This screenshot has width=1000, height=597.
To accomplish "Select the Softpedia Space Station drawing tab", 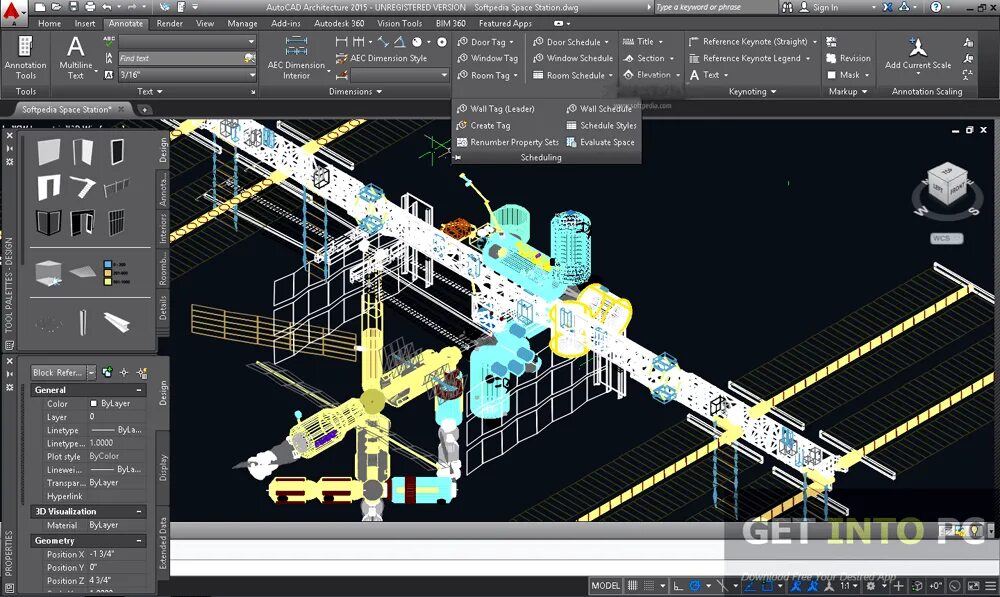I will (67, 109).
